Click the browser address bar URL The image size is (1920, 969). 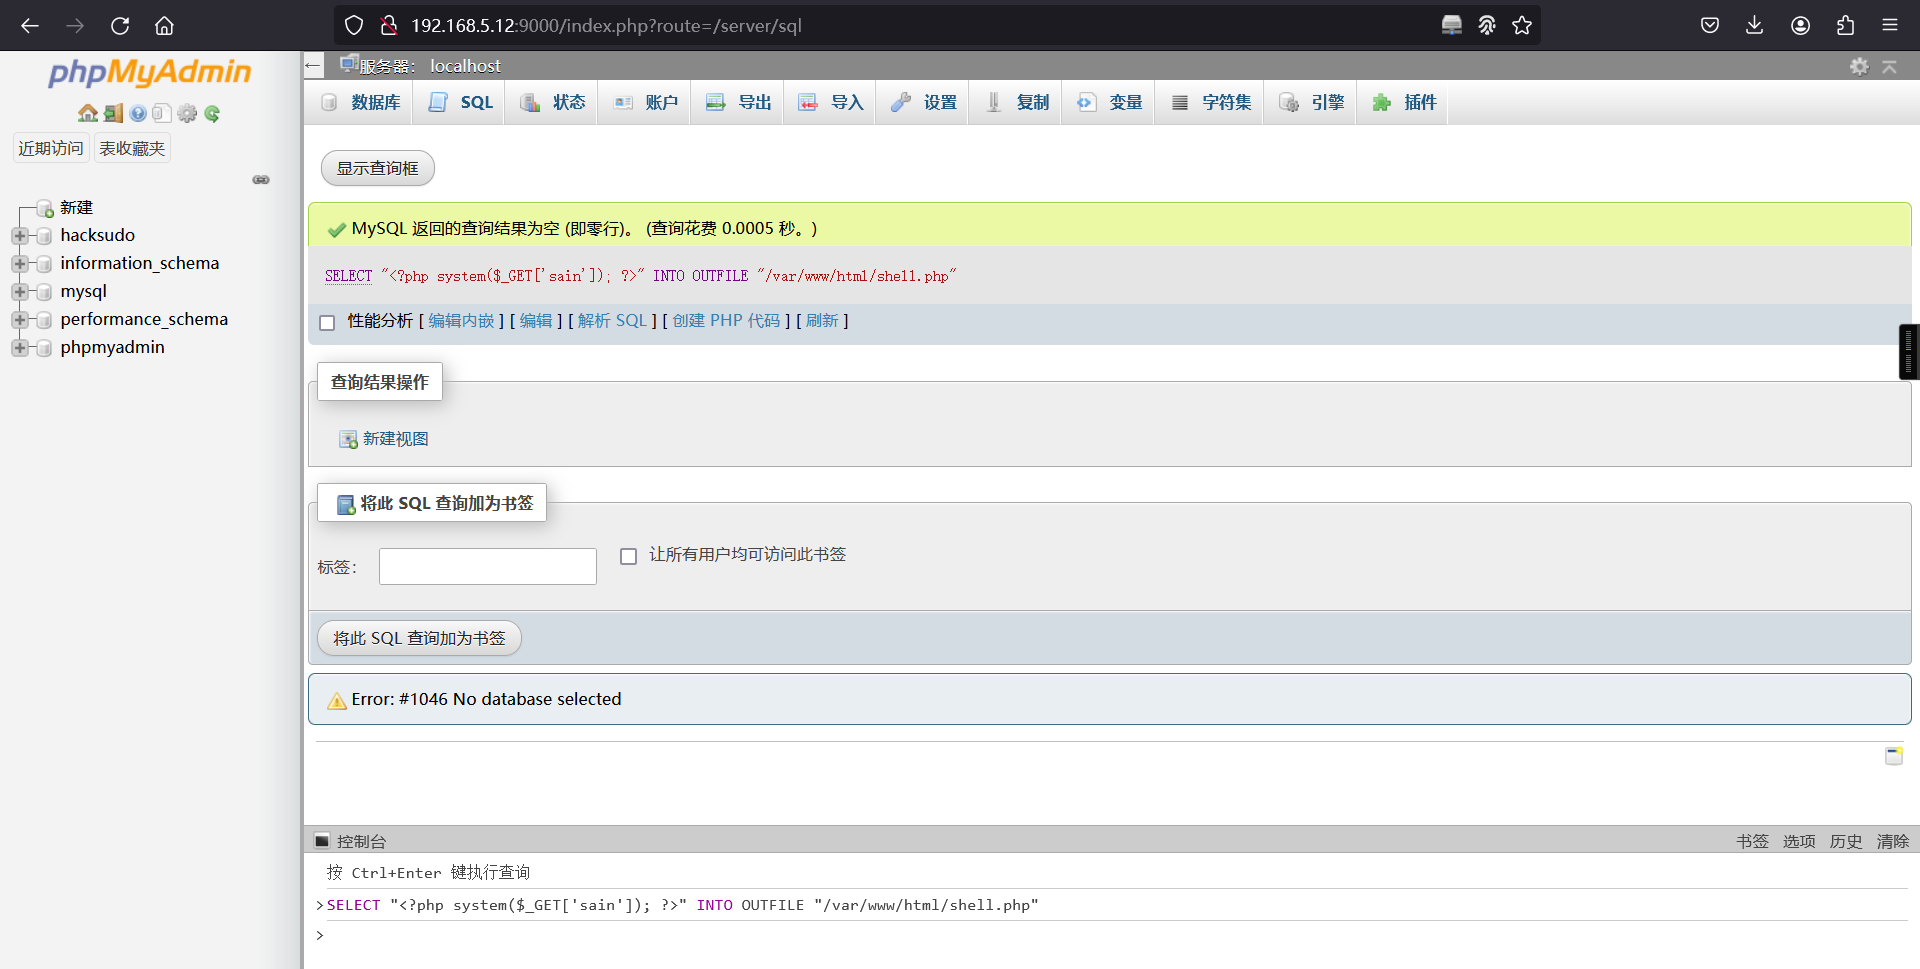coord(606,25)
